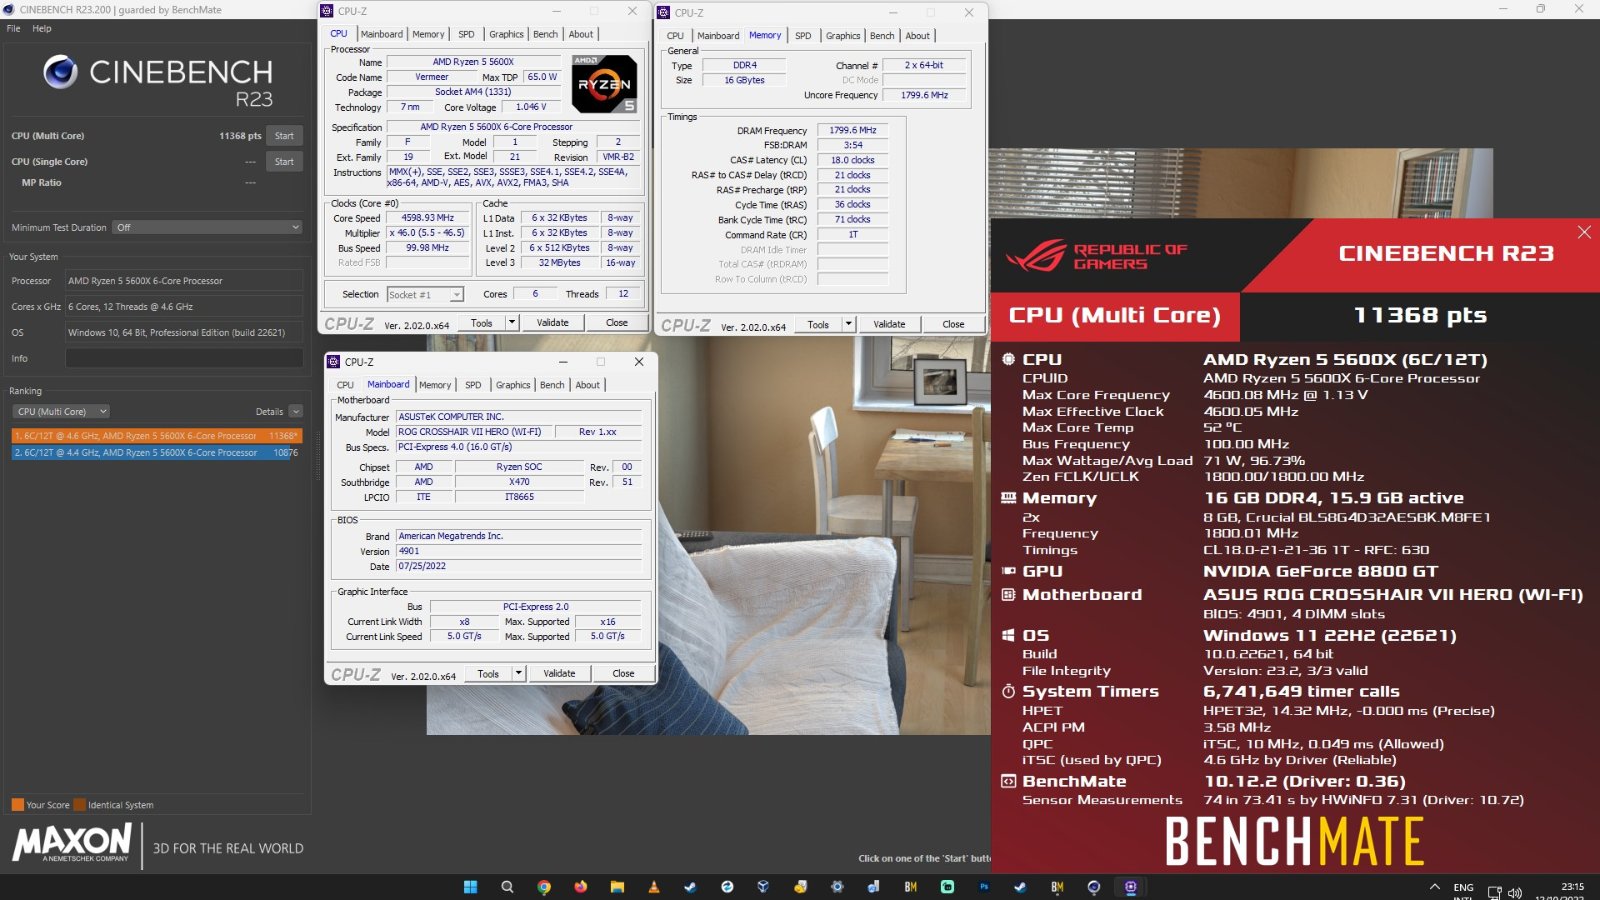Click the 11368 pts score in BenchMate panel
The height and width of the screenshot is (900, 1600).
click(1420, 316)
